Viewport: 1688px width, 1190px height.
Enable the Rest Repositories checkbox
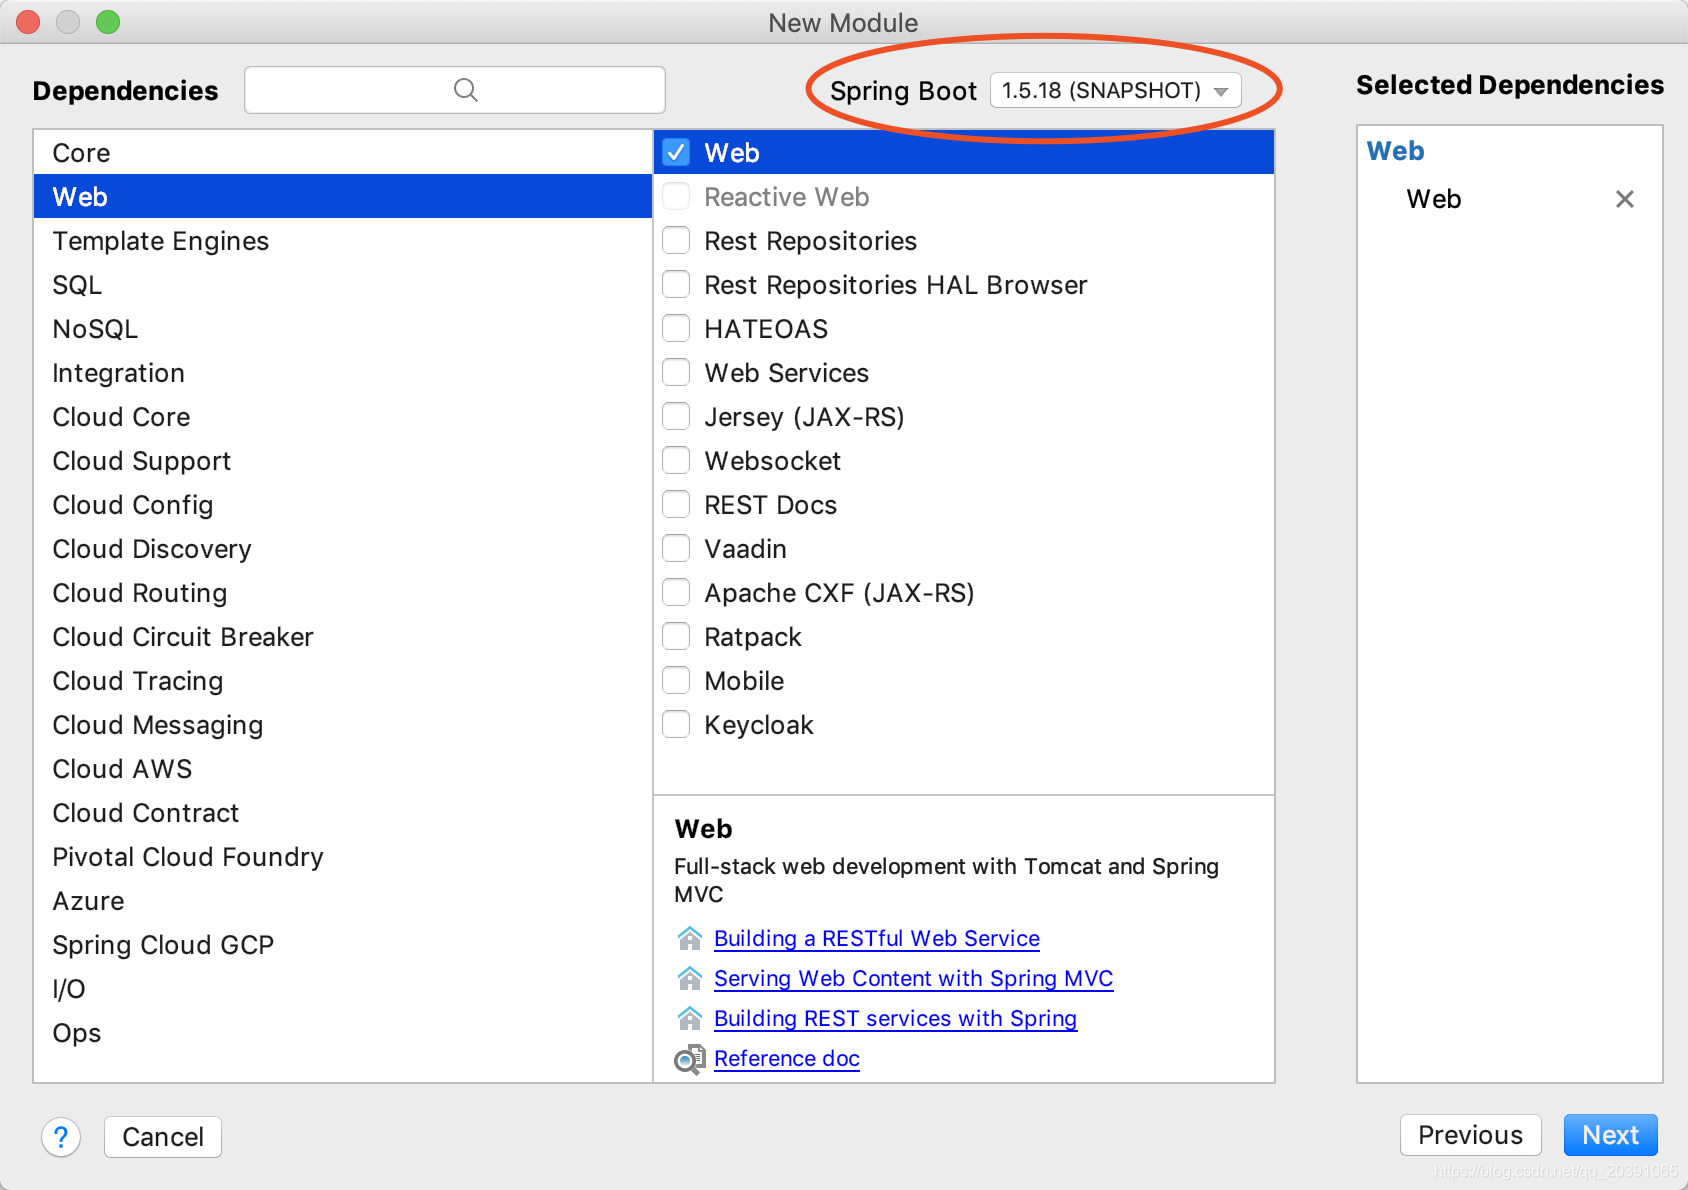coord(677,241)
